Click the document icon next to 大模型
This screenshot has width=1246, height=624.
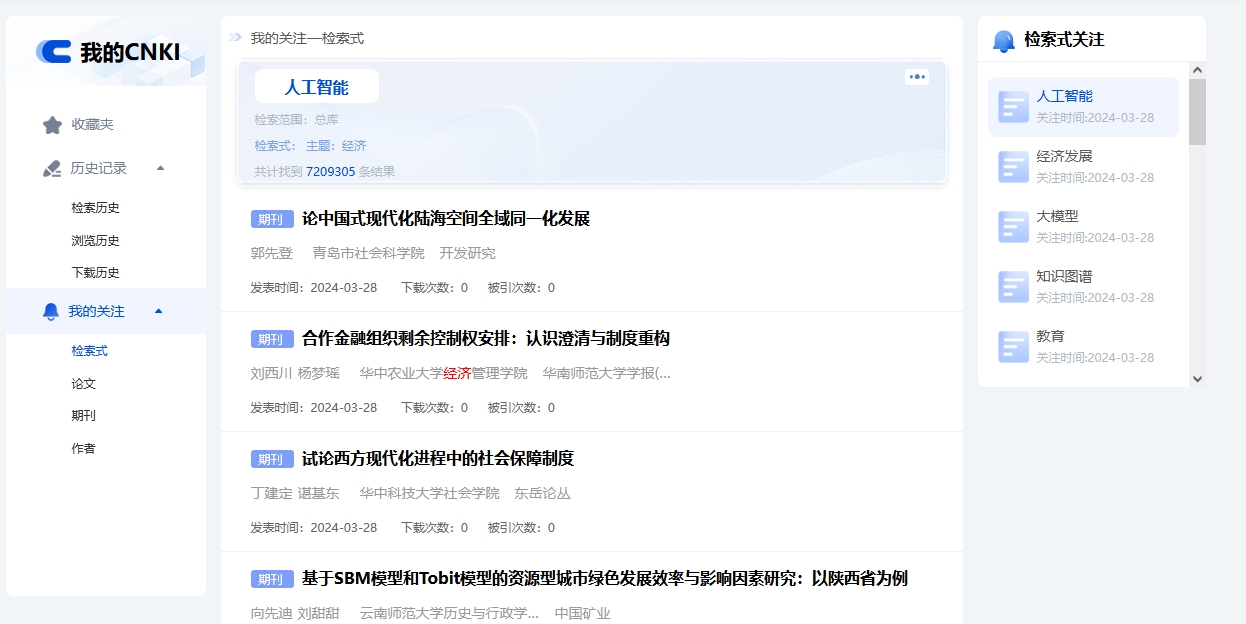1013,227
